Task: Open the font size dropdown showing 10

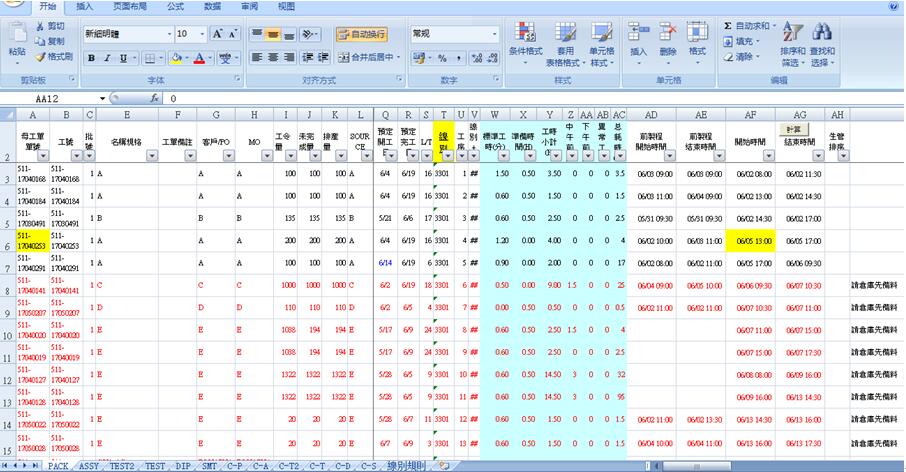Action: [x=202, y=34]
